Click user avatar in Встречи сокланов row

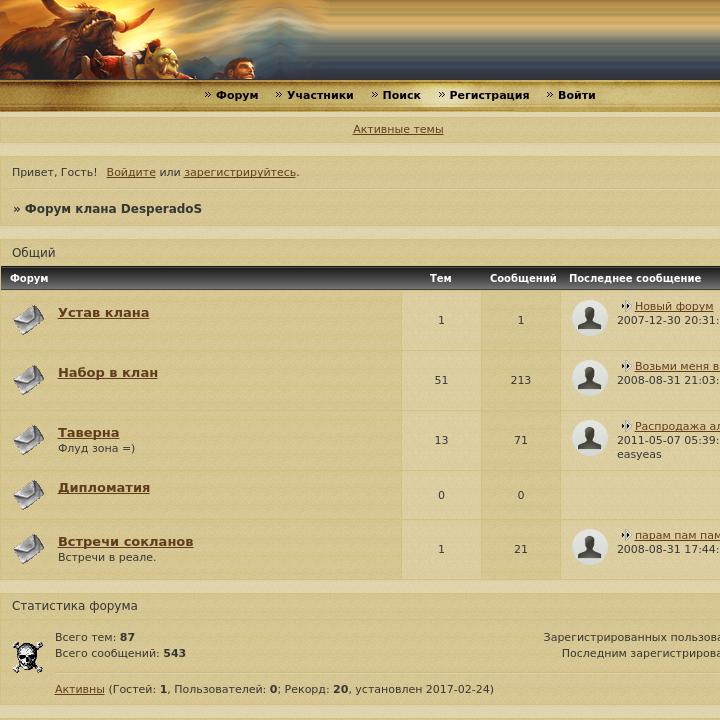click(590, 547)
